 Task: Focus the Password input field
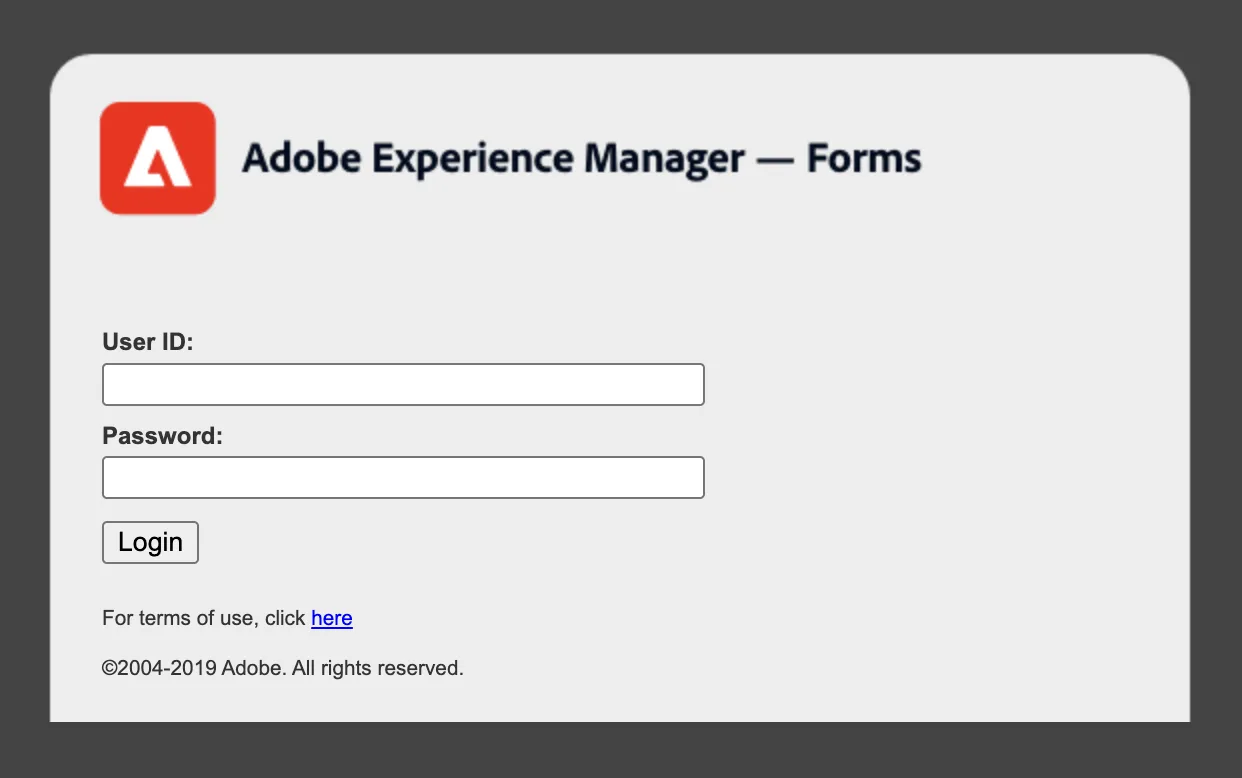tap(403, 478)
